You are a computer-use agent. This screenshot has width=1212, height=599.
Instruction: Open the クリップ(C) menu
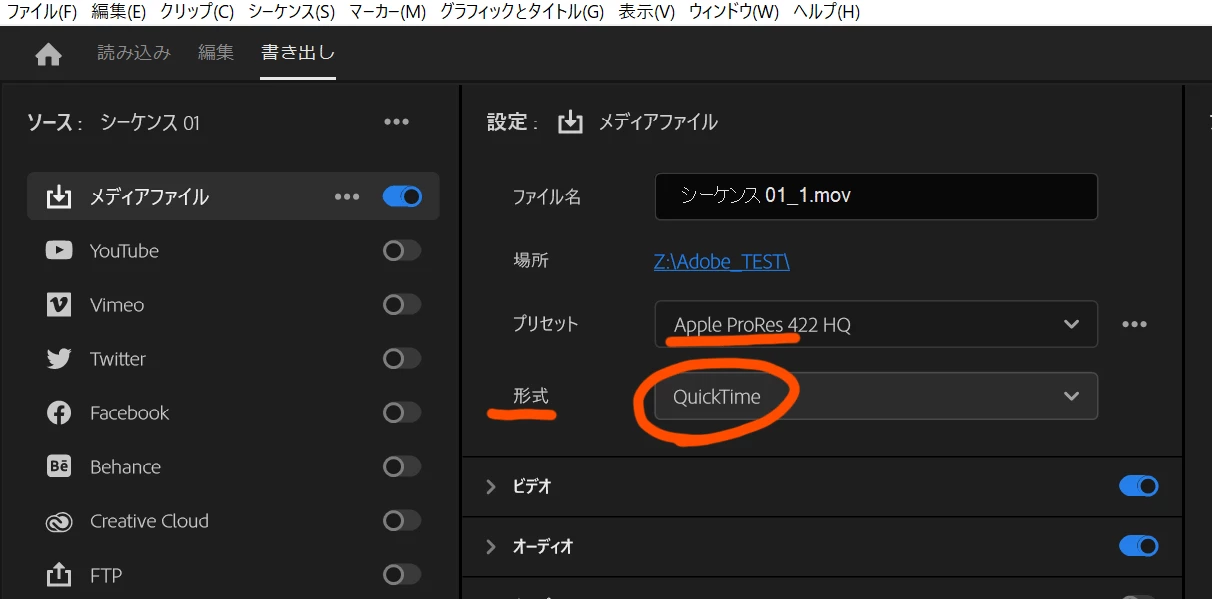click(x=197, y=12)
